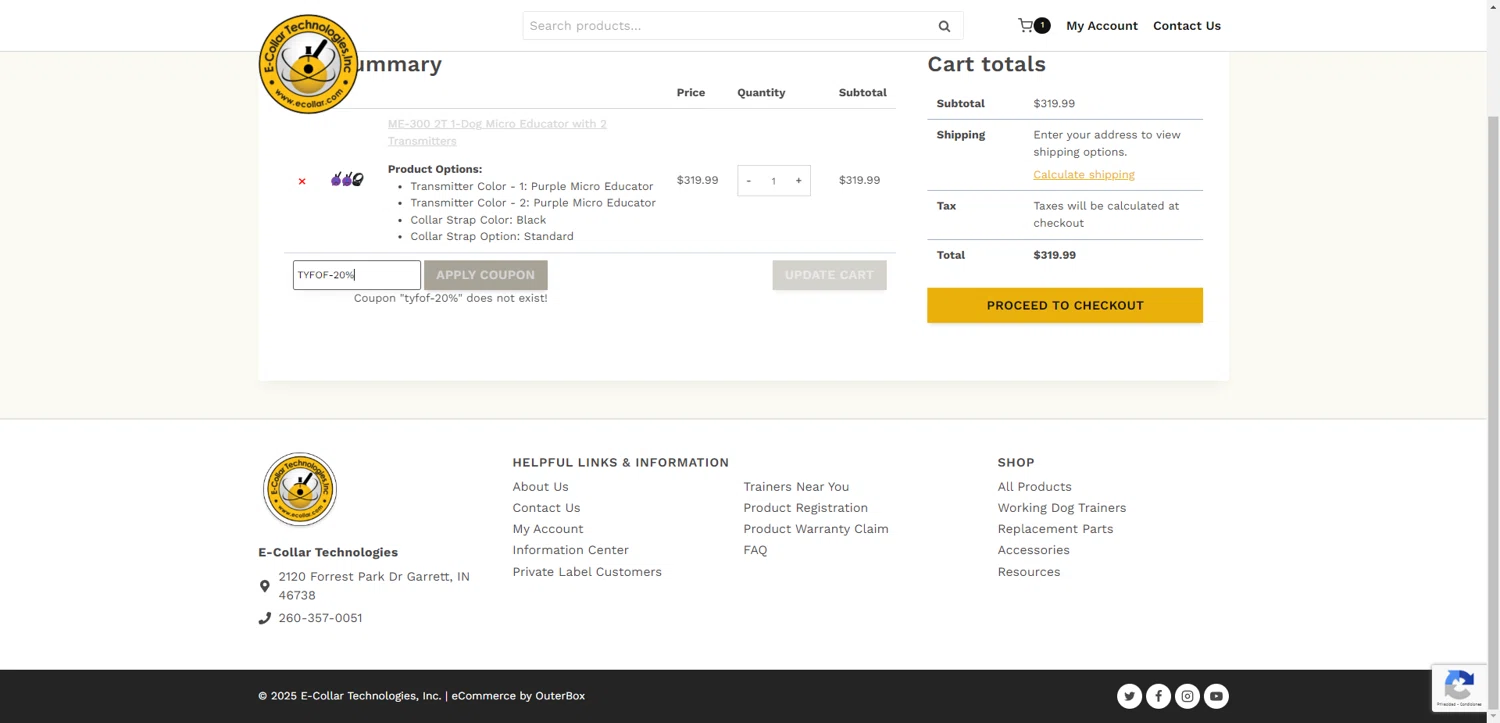Screen dimensions: 1500x723
Task: Browse All Products in Shop
Action: click(x=1034, y=487)
